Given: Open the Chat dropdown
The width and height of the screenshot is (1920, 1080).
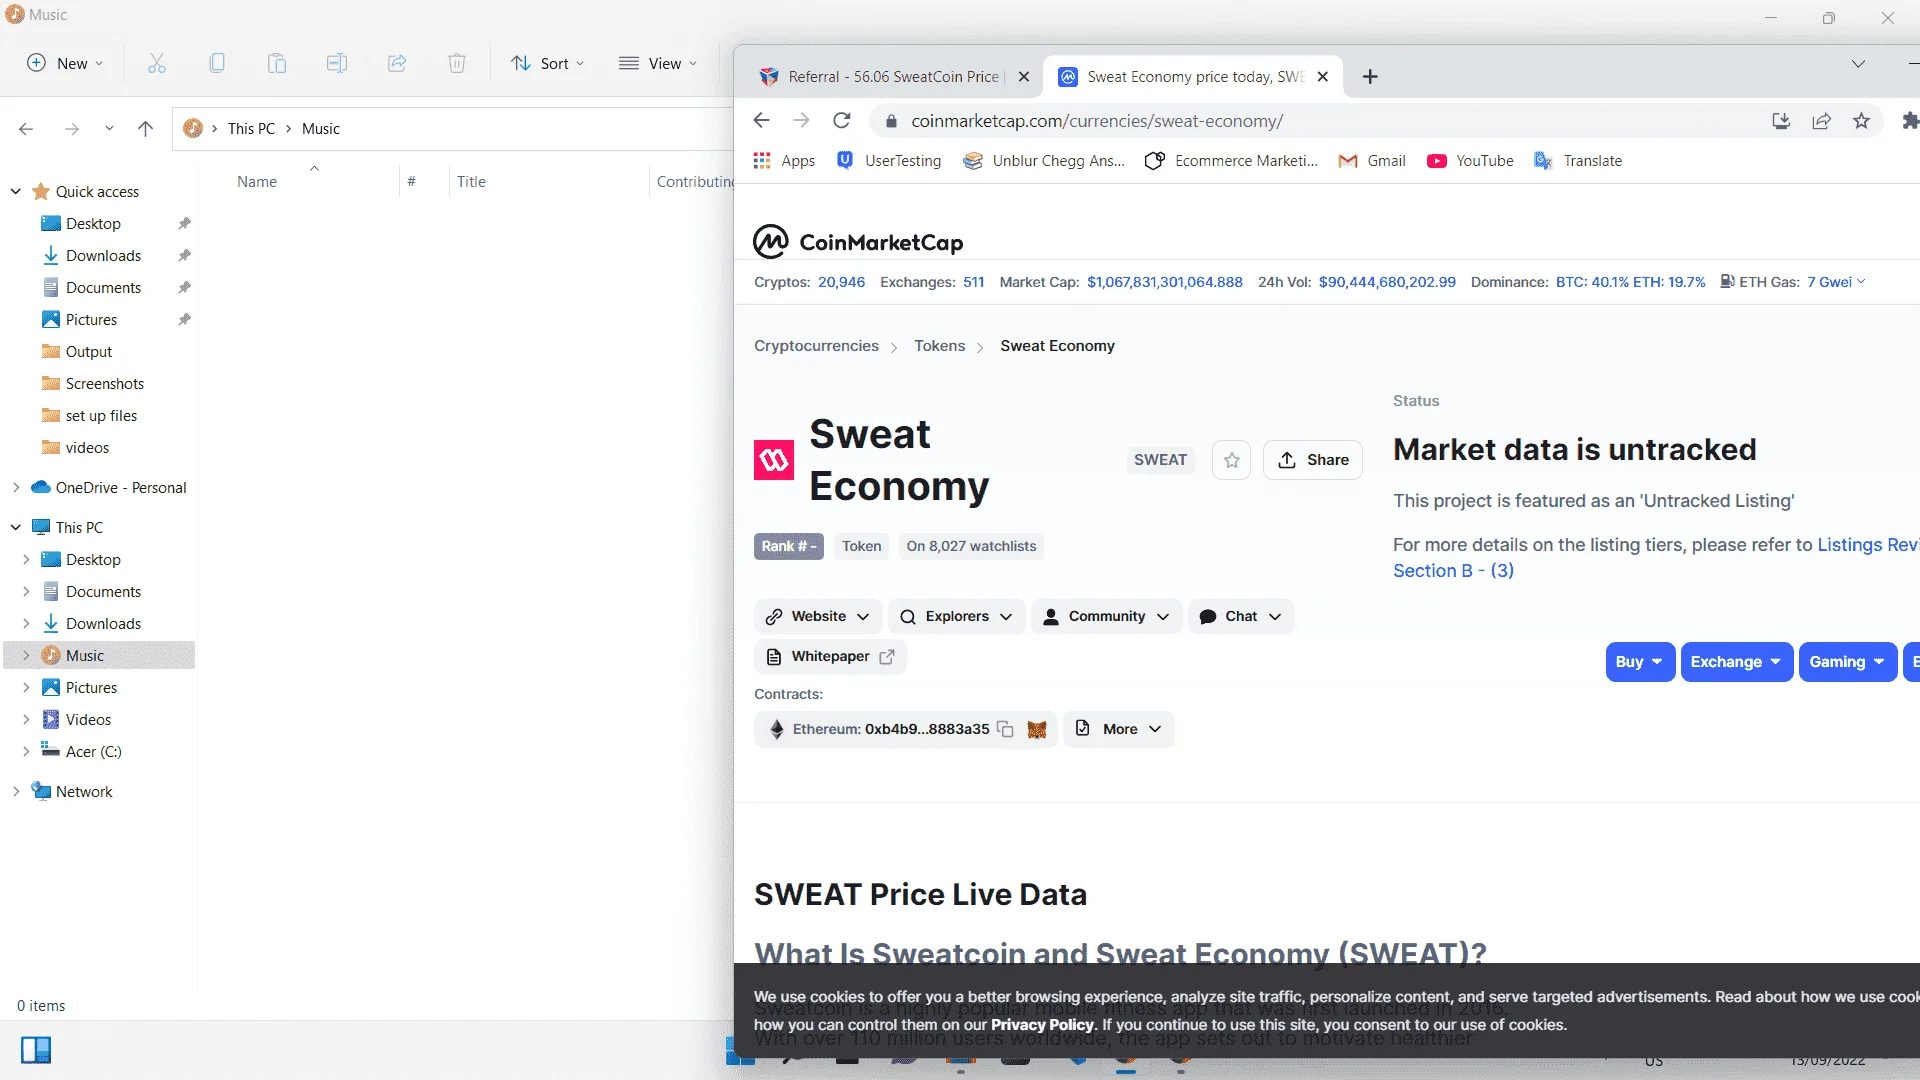Looking at the screenshot, I should tap(1241, 617).
